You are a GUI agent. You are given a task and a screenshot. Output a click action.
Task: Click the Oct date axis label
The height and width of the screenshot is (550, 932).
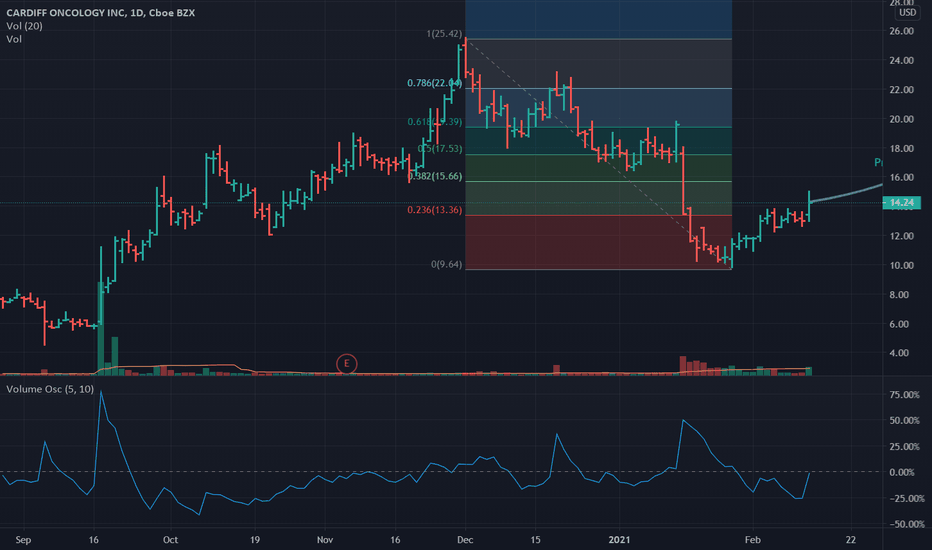(171, 540)
